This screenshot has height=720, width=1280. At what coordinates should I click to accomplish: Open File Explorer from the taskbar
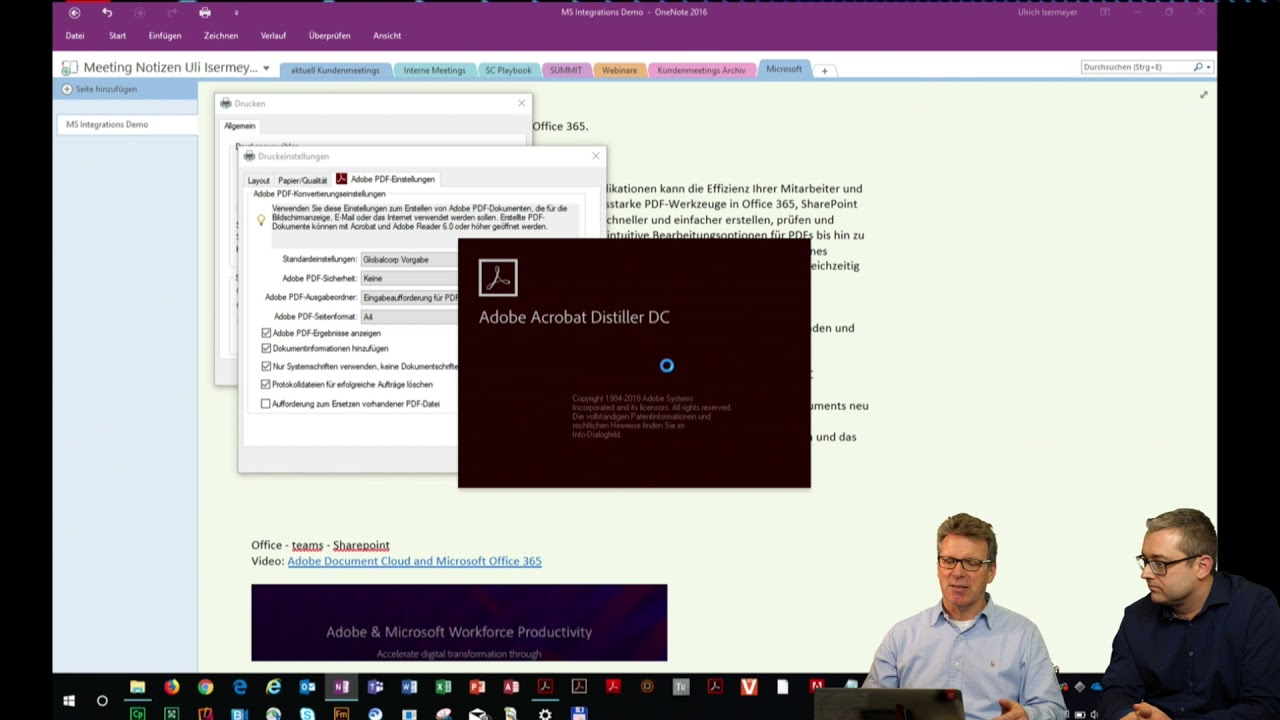pyautogui.click(x=138, y=687)
